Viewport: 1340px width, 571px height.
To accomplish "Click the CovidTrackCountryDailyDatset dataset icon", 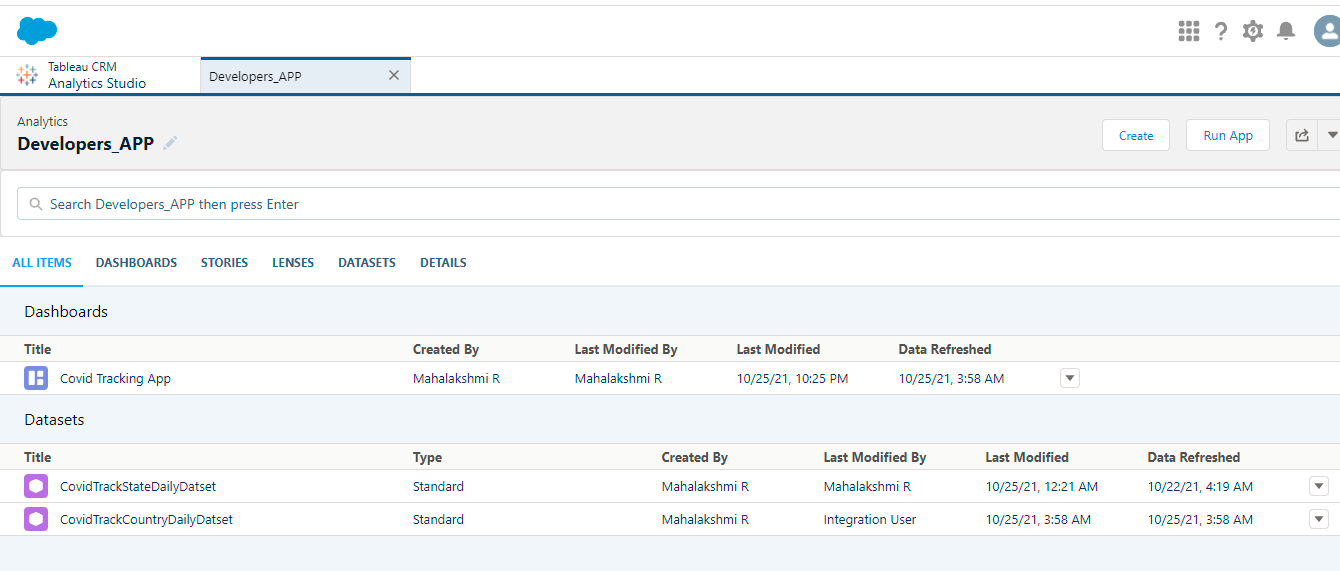I will [x=36, y=519].
